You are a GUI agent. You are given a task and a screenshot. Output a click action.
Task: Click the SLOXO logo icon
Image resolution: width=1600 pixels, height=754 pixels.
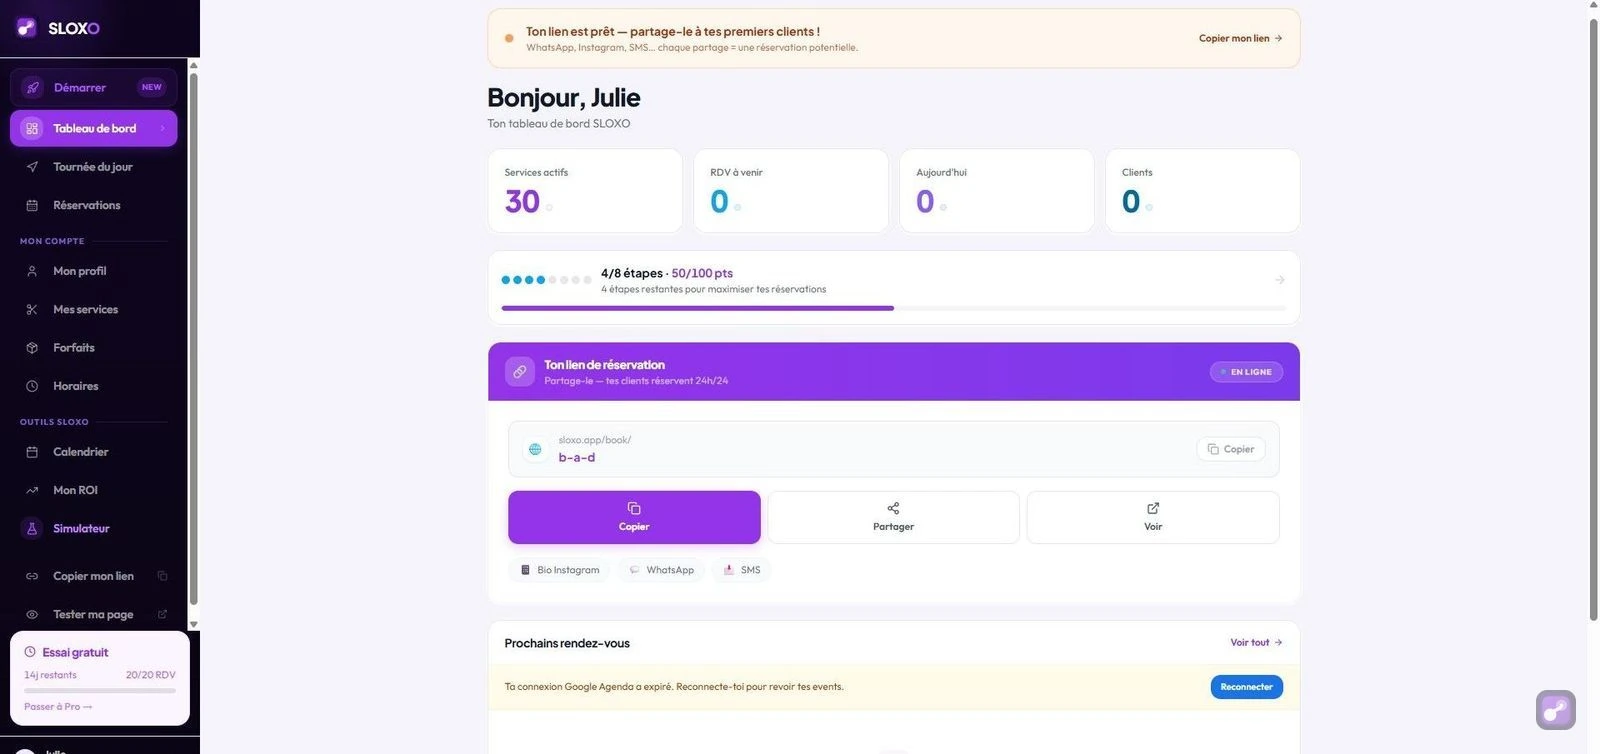click(26, 28)
